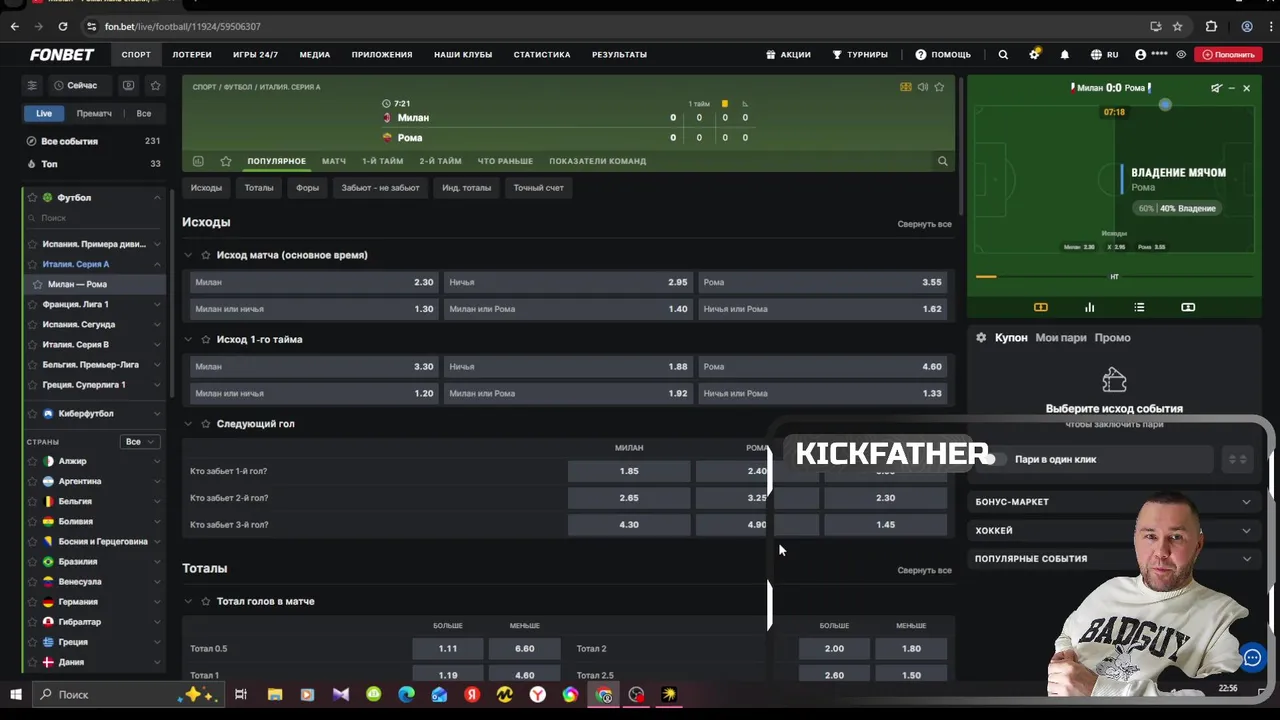This screenshot has width=1280, height=720.
Task: Open match statistics bar chart icon in tracker
Action: 1090,307
